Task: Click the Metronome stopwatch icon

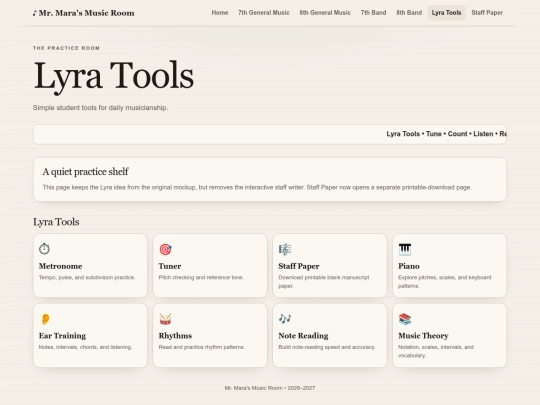Action: (x=44, y=249)
